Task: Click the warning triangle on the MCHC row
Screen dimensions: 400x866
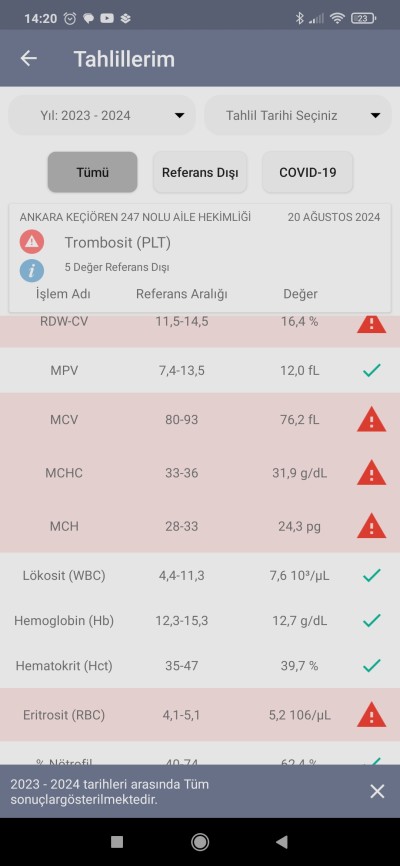Action: pos(371,473)
